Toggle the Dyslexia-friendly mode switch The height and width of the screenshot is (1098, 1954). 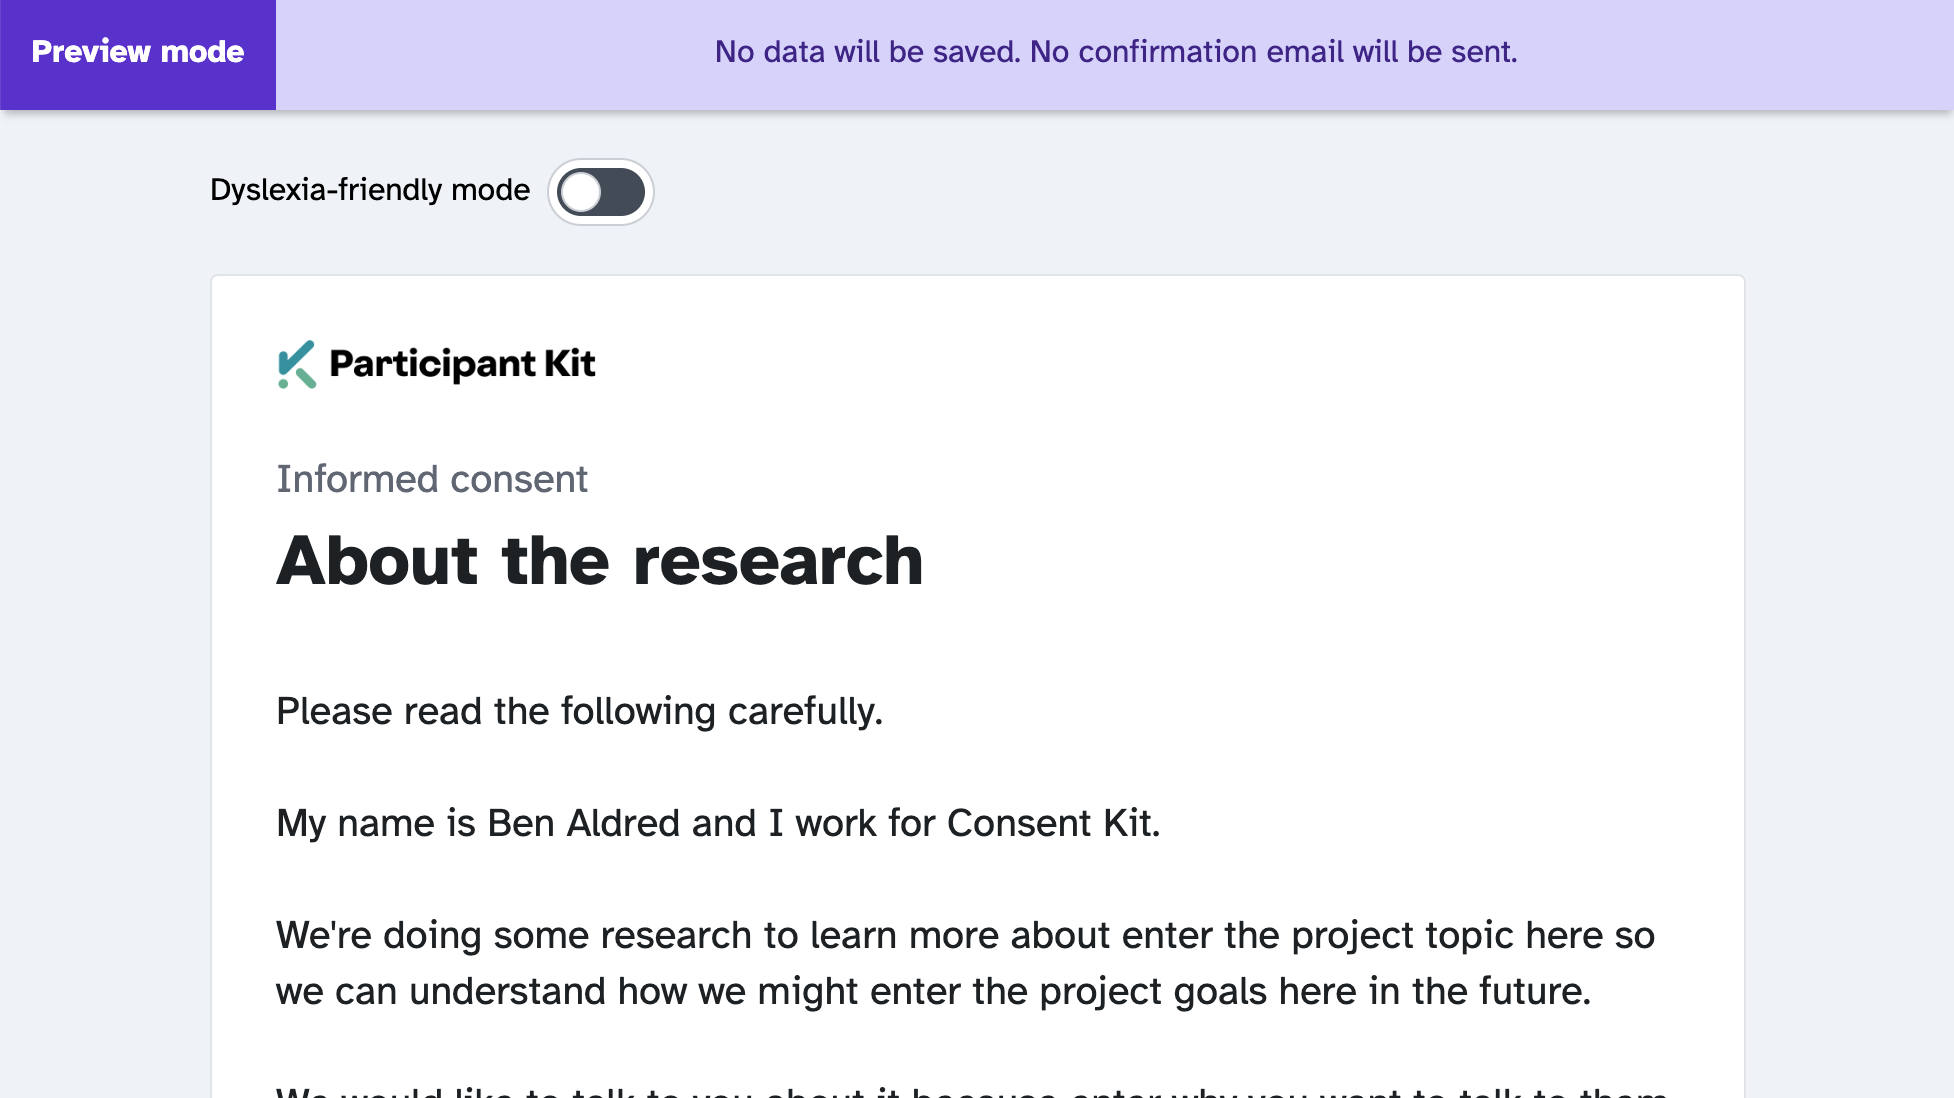pyautogui.click(x=600, y=191)
